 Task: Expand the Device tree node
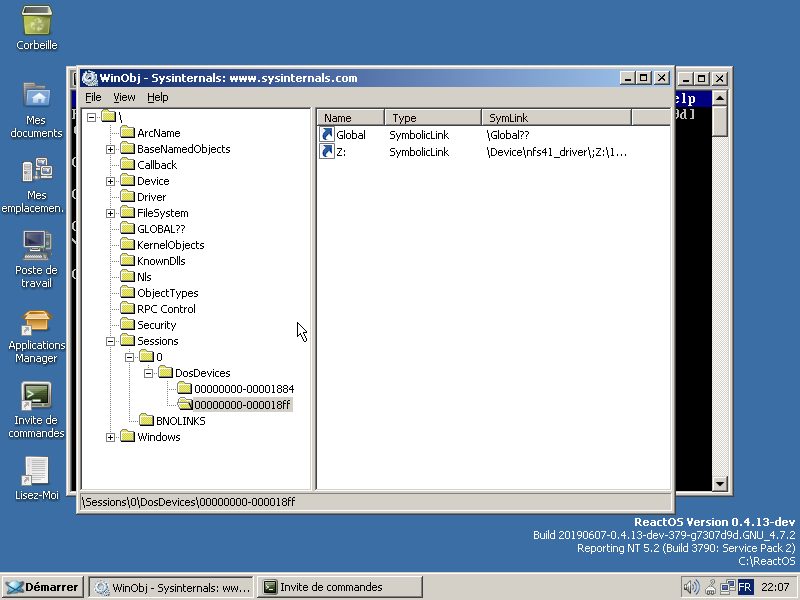click(x=110, y=181)
